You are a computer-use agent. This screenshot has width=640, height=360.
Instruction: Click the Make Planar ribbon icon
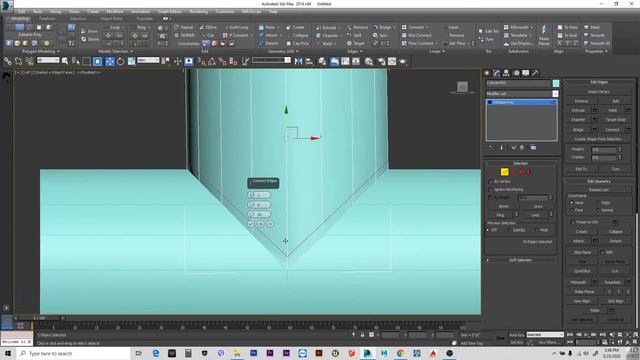tap(544, 35)
